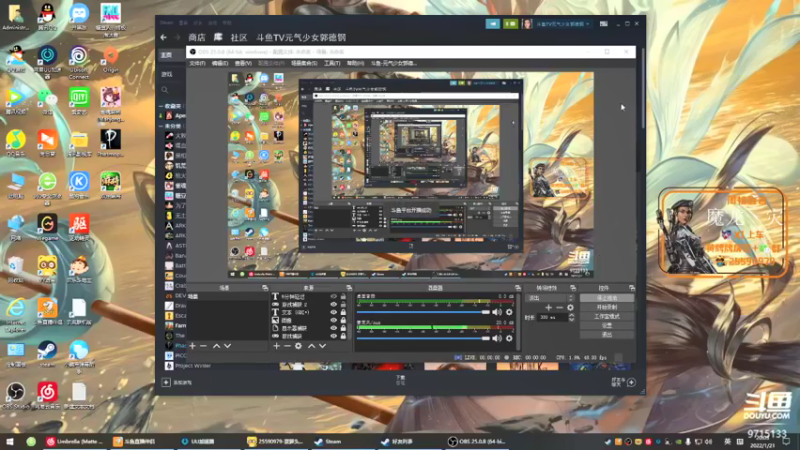This screenshot has width=800, height=450.
Task: Open the 游戏 filter dropdown in Steam sidebar
Action: tap(171, 74)
